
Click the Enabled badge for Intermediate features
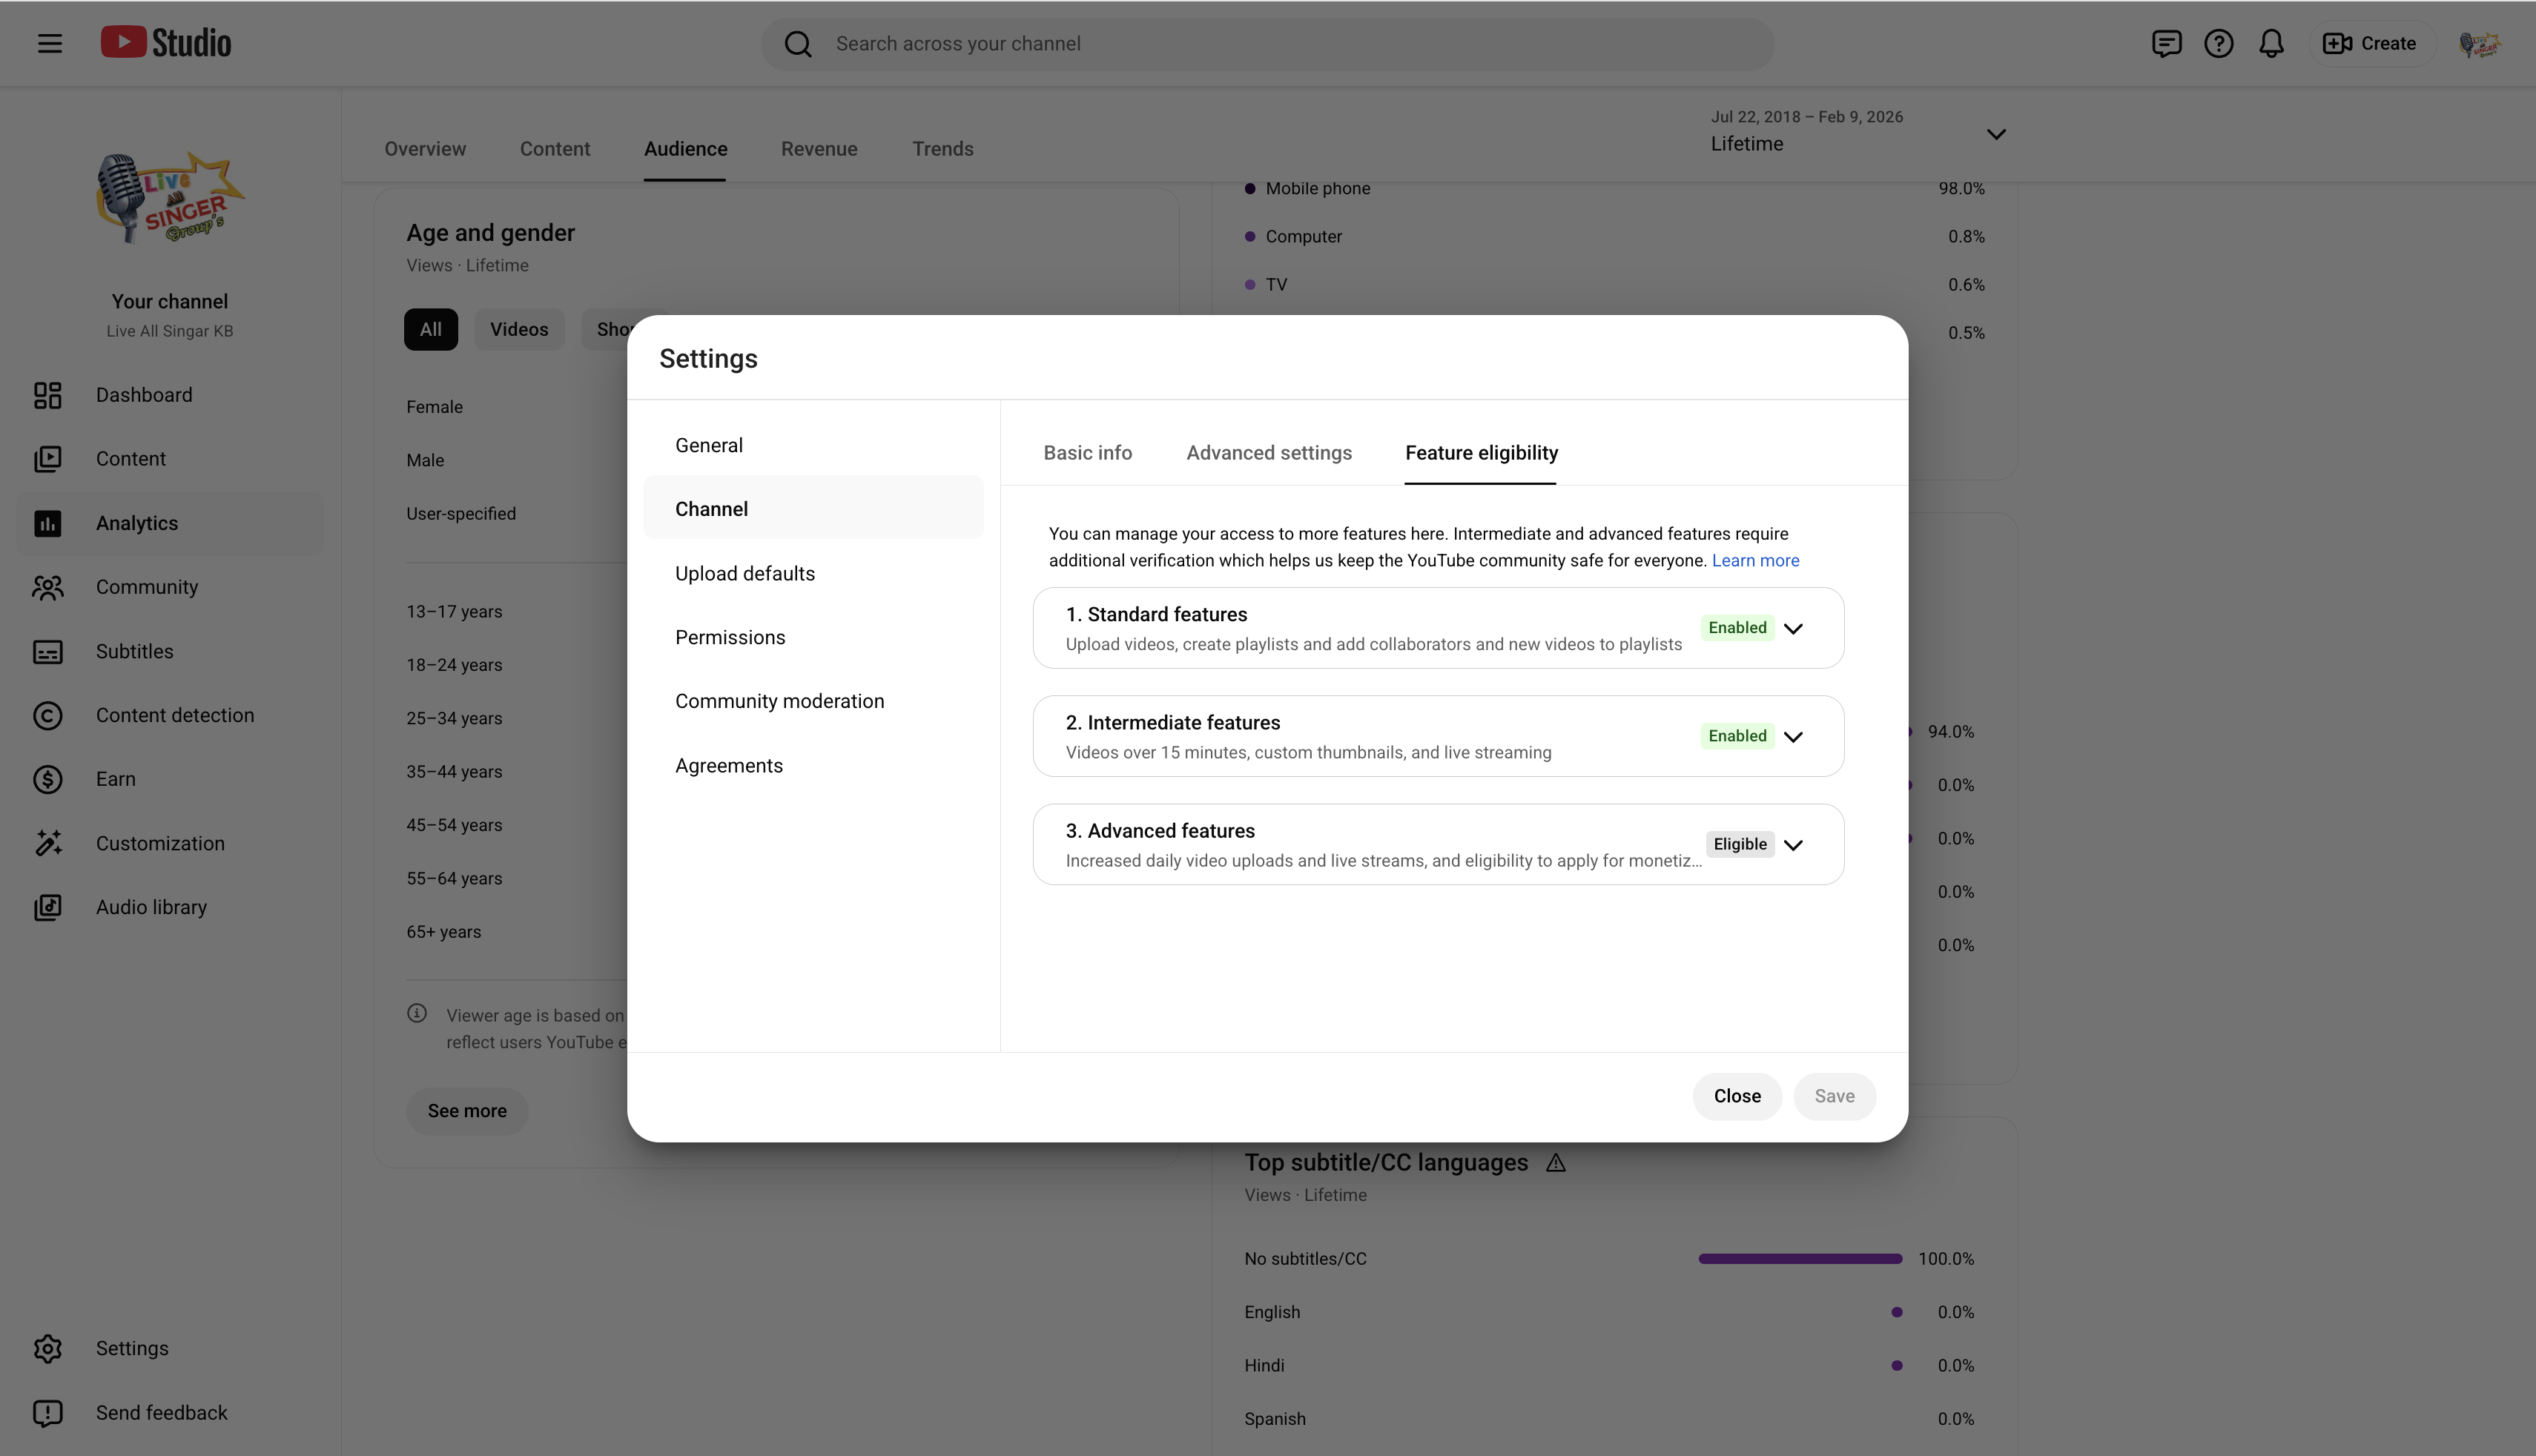[x=1737, y=736]
